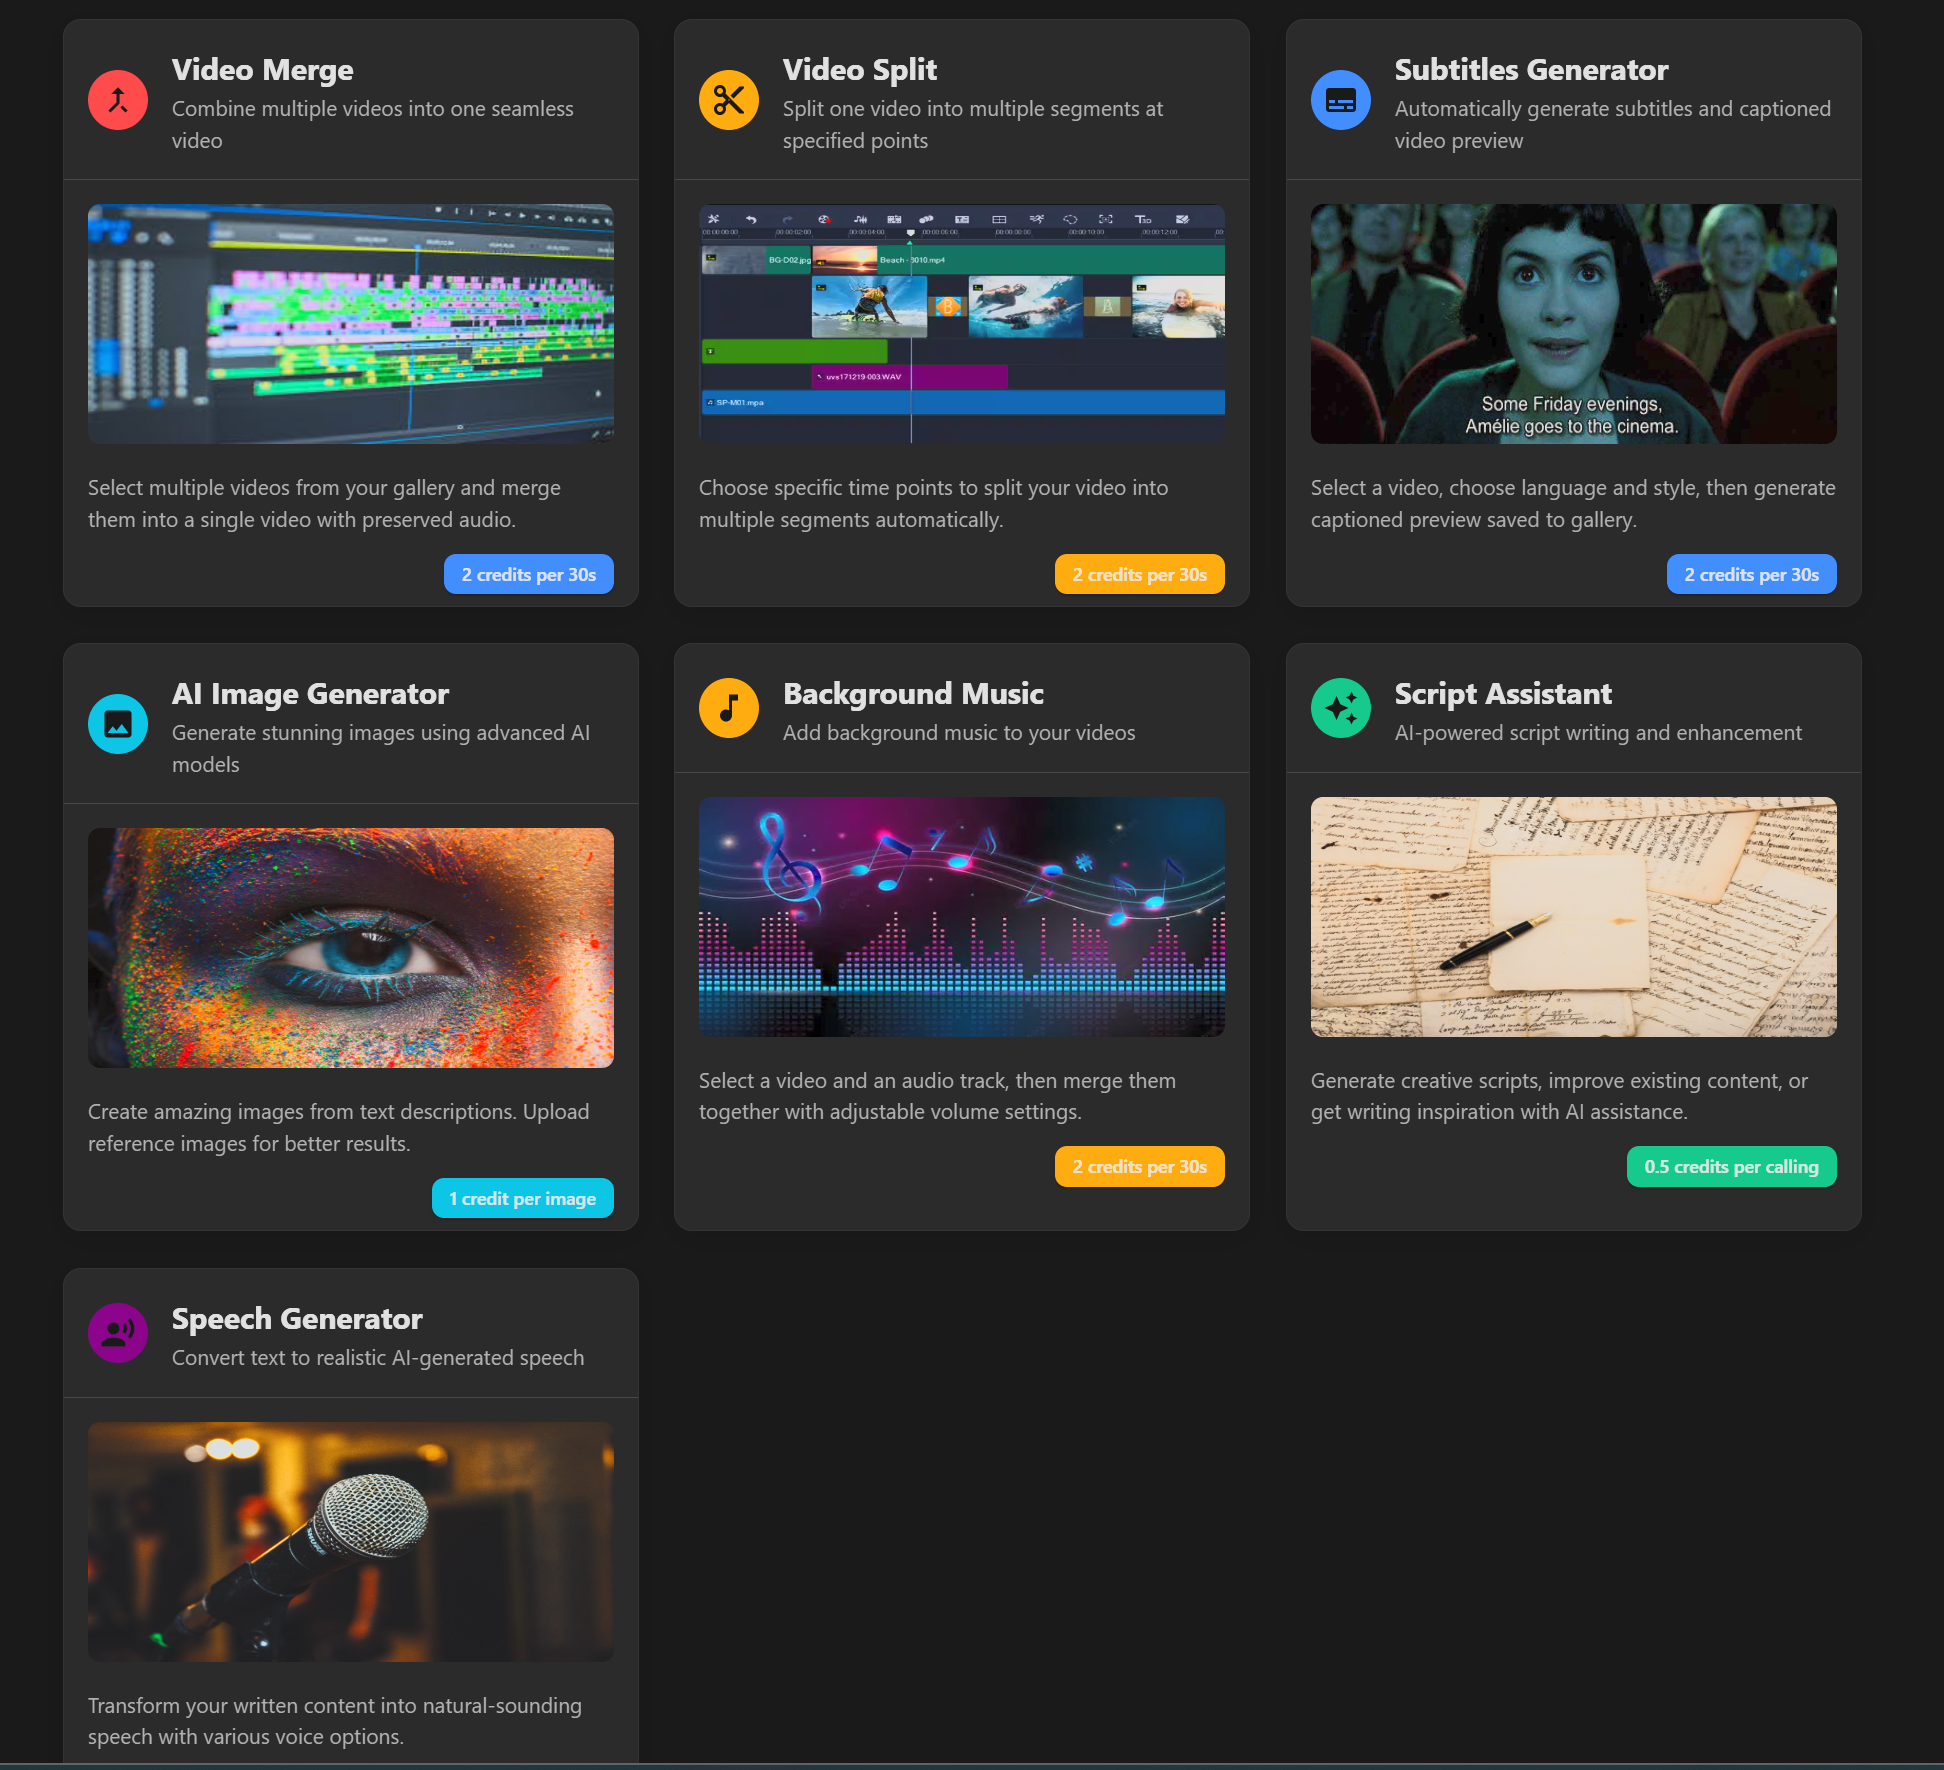Click the purple Speech Generator icon

click(x=118, y=1333)
